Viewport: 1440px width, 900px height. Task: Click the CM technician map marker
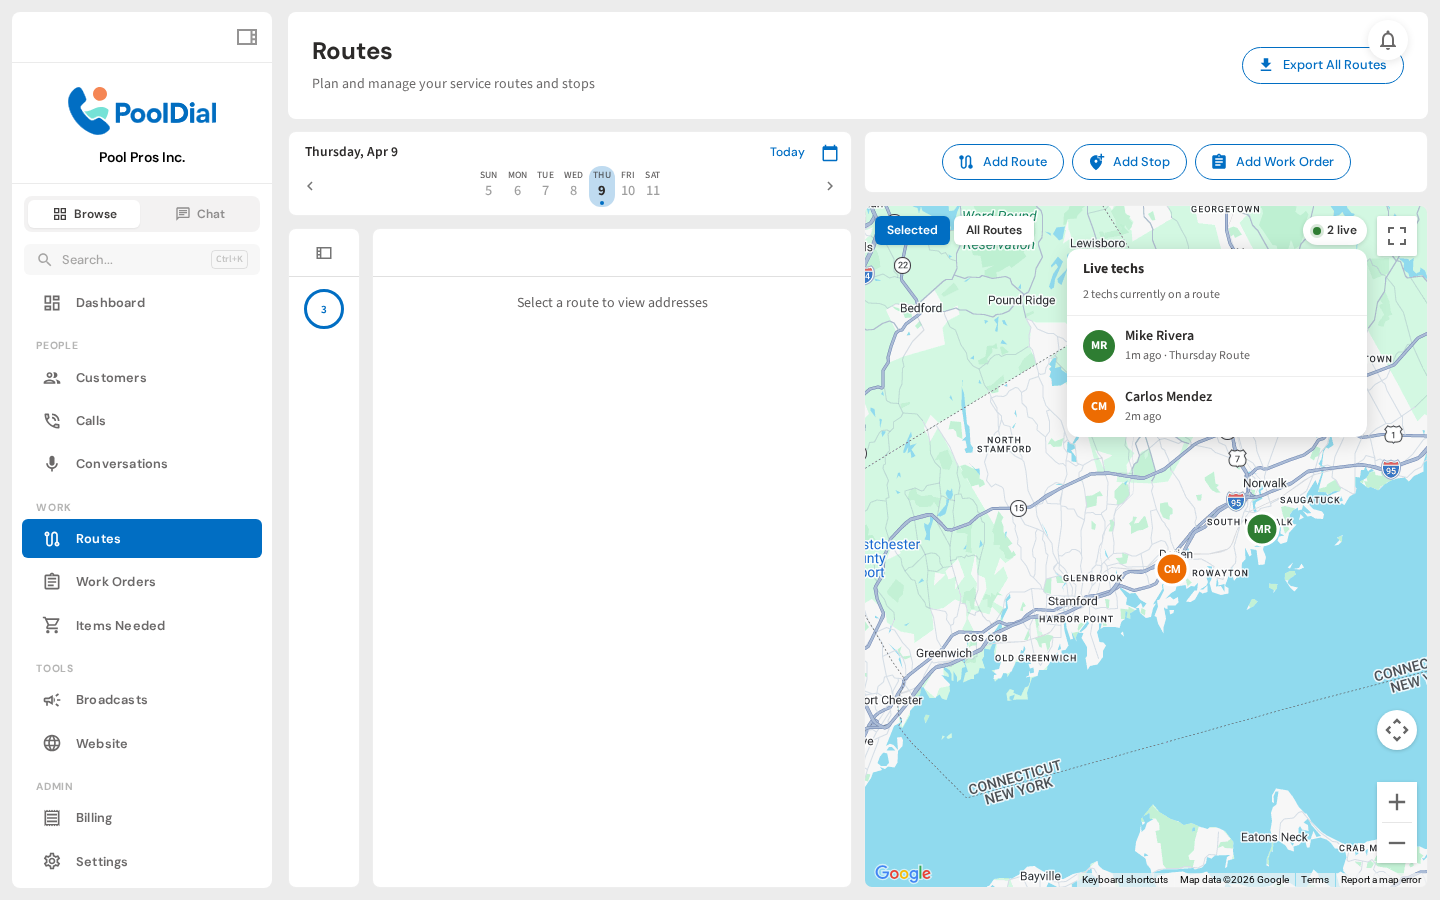pyautogui.click(x=1171, y=569)
